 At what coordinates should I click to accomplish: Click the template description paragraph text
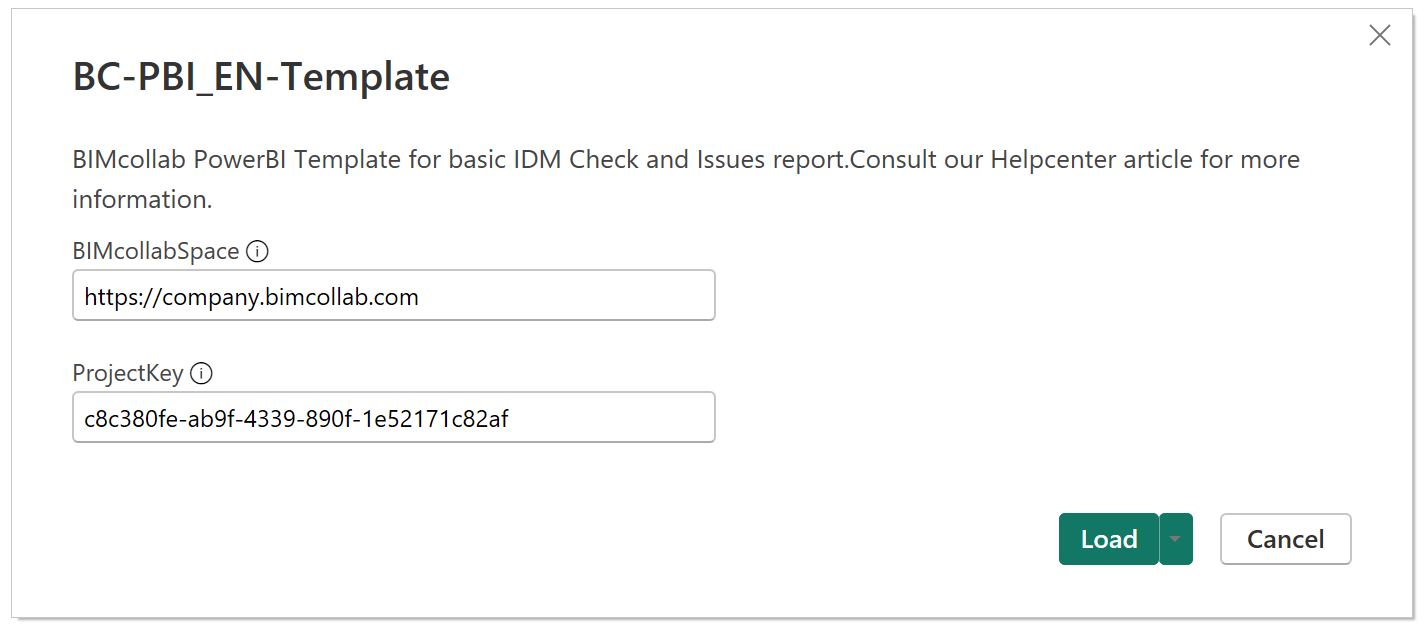click(686, 179)
